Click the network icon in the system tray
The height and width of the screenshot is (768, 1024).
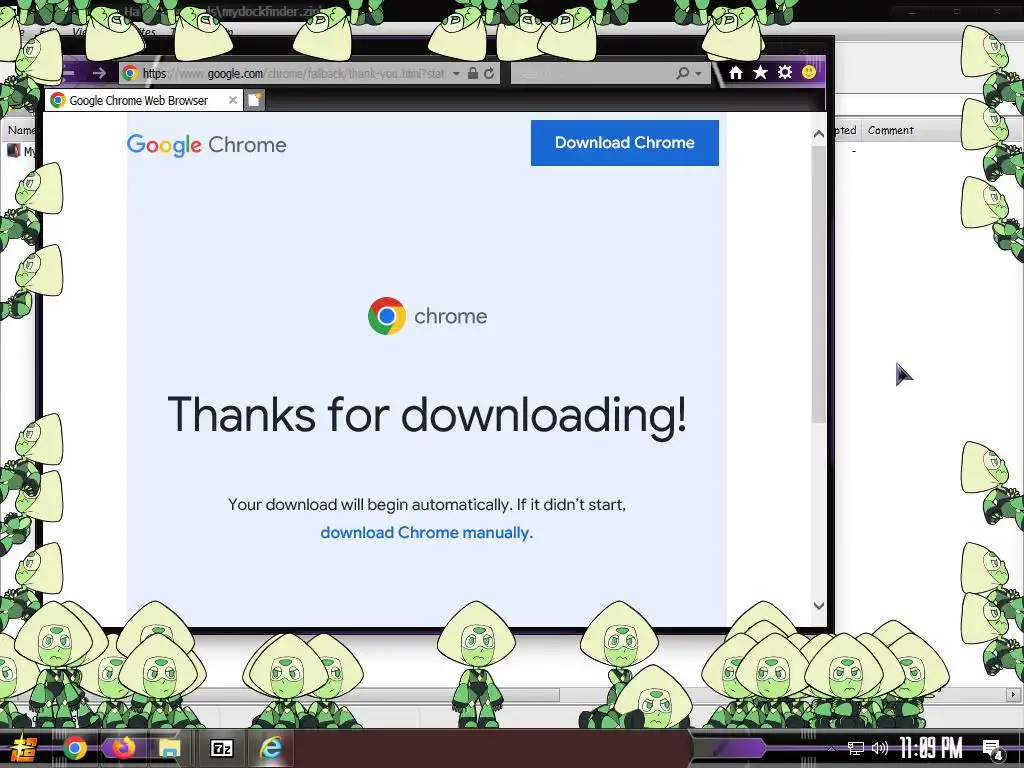coord(856,748)
